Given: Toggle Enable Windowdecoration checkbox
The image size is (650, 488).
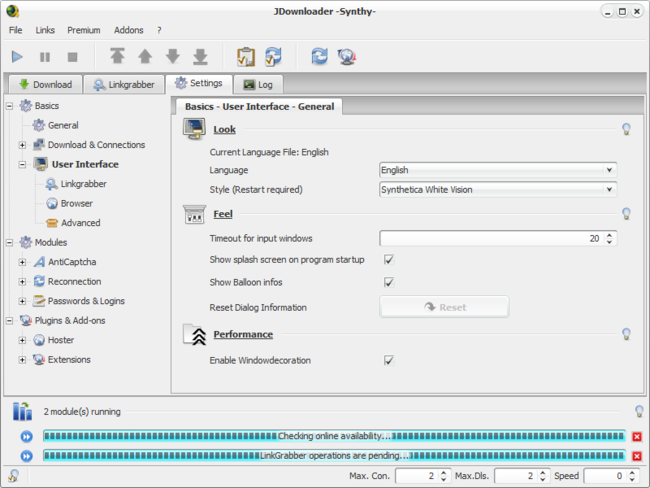Looking at the screenshot, I should point(389,360).
